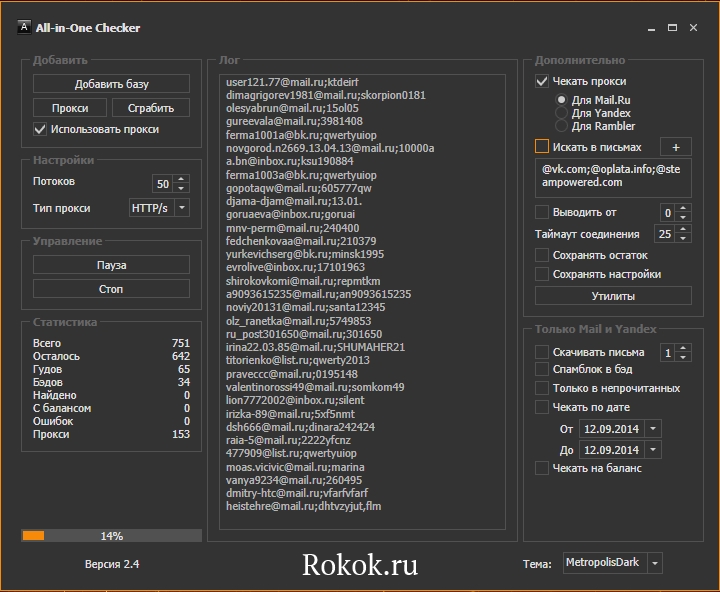This screenshot has height=592, width=720.
Task: Open the До date picker dropdown
Action: point(653,450)
